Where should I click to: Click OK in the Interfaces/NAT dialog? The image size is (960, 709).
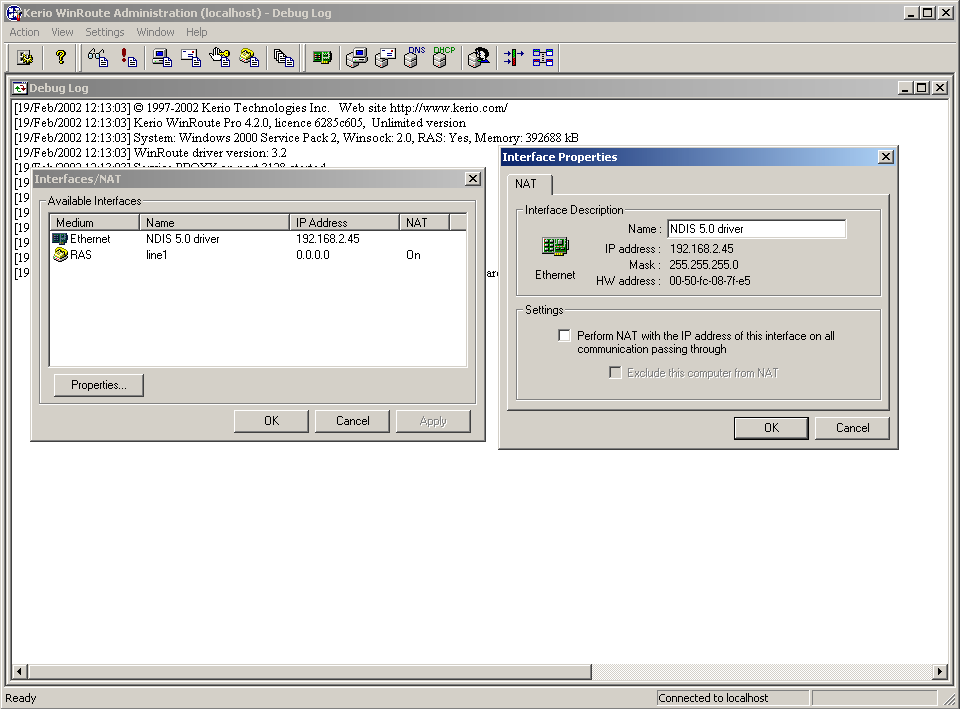[271, 421]
